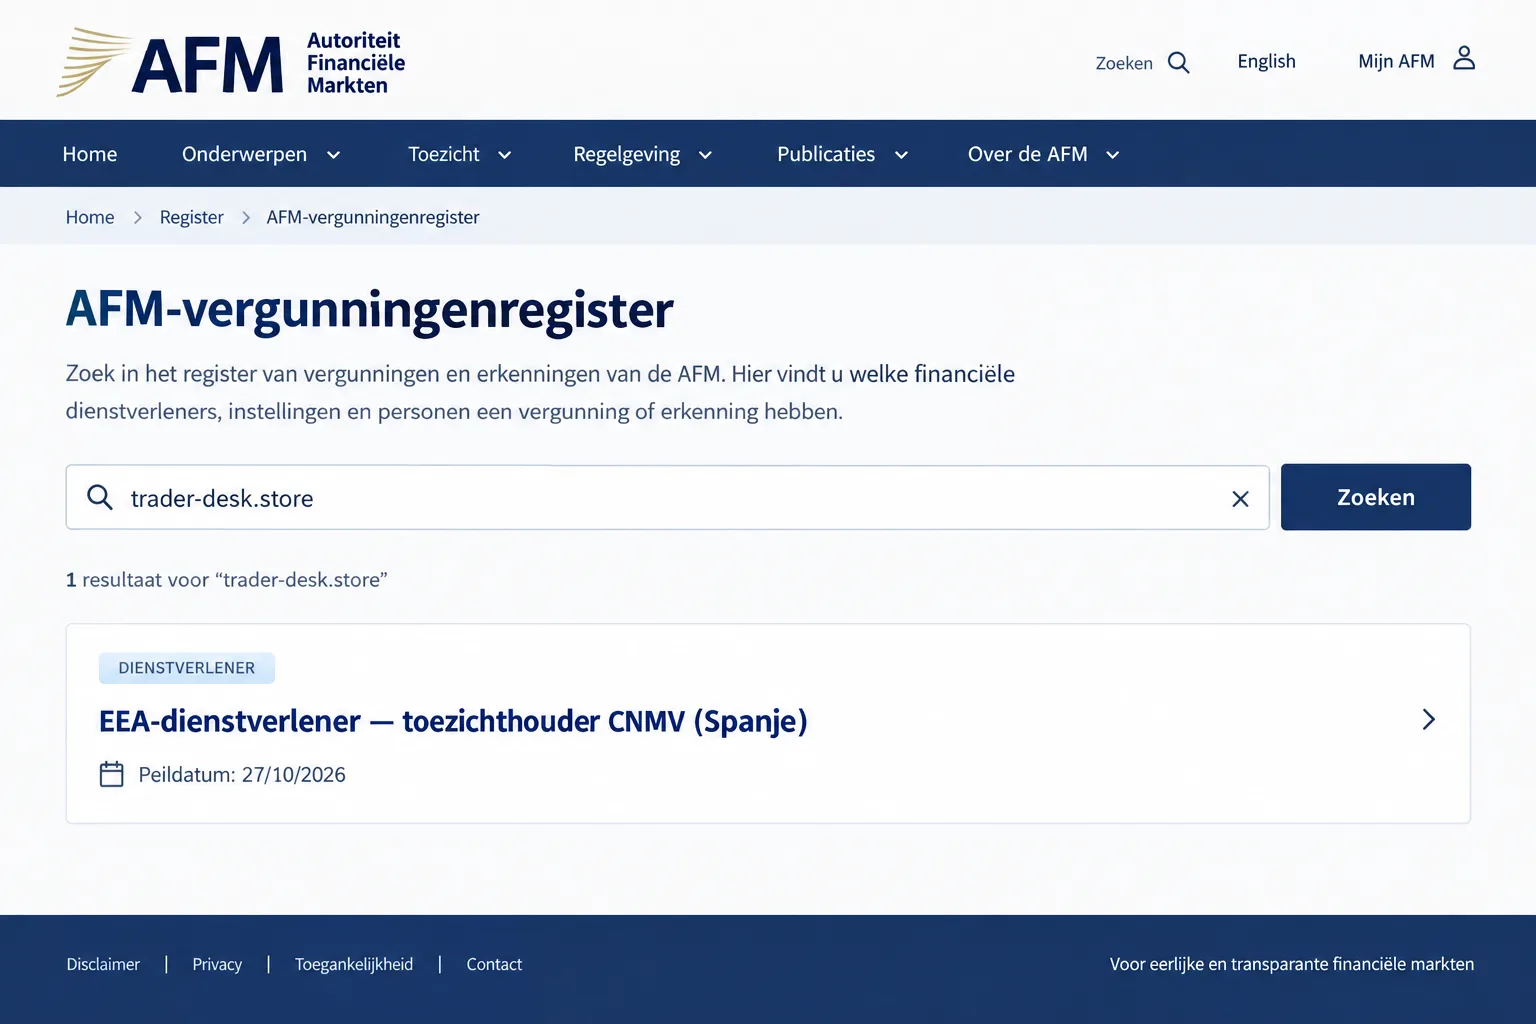This screenshot has height=1024, width=1536.
Task: Expand the Publicaties menu chevron
Action: click(901, 155)
